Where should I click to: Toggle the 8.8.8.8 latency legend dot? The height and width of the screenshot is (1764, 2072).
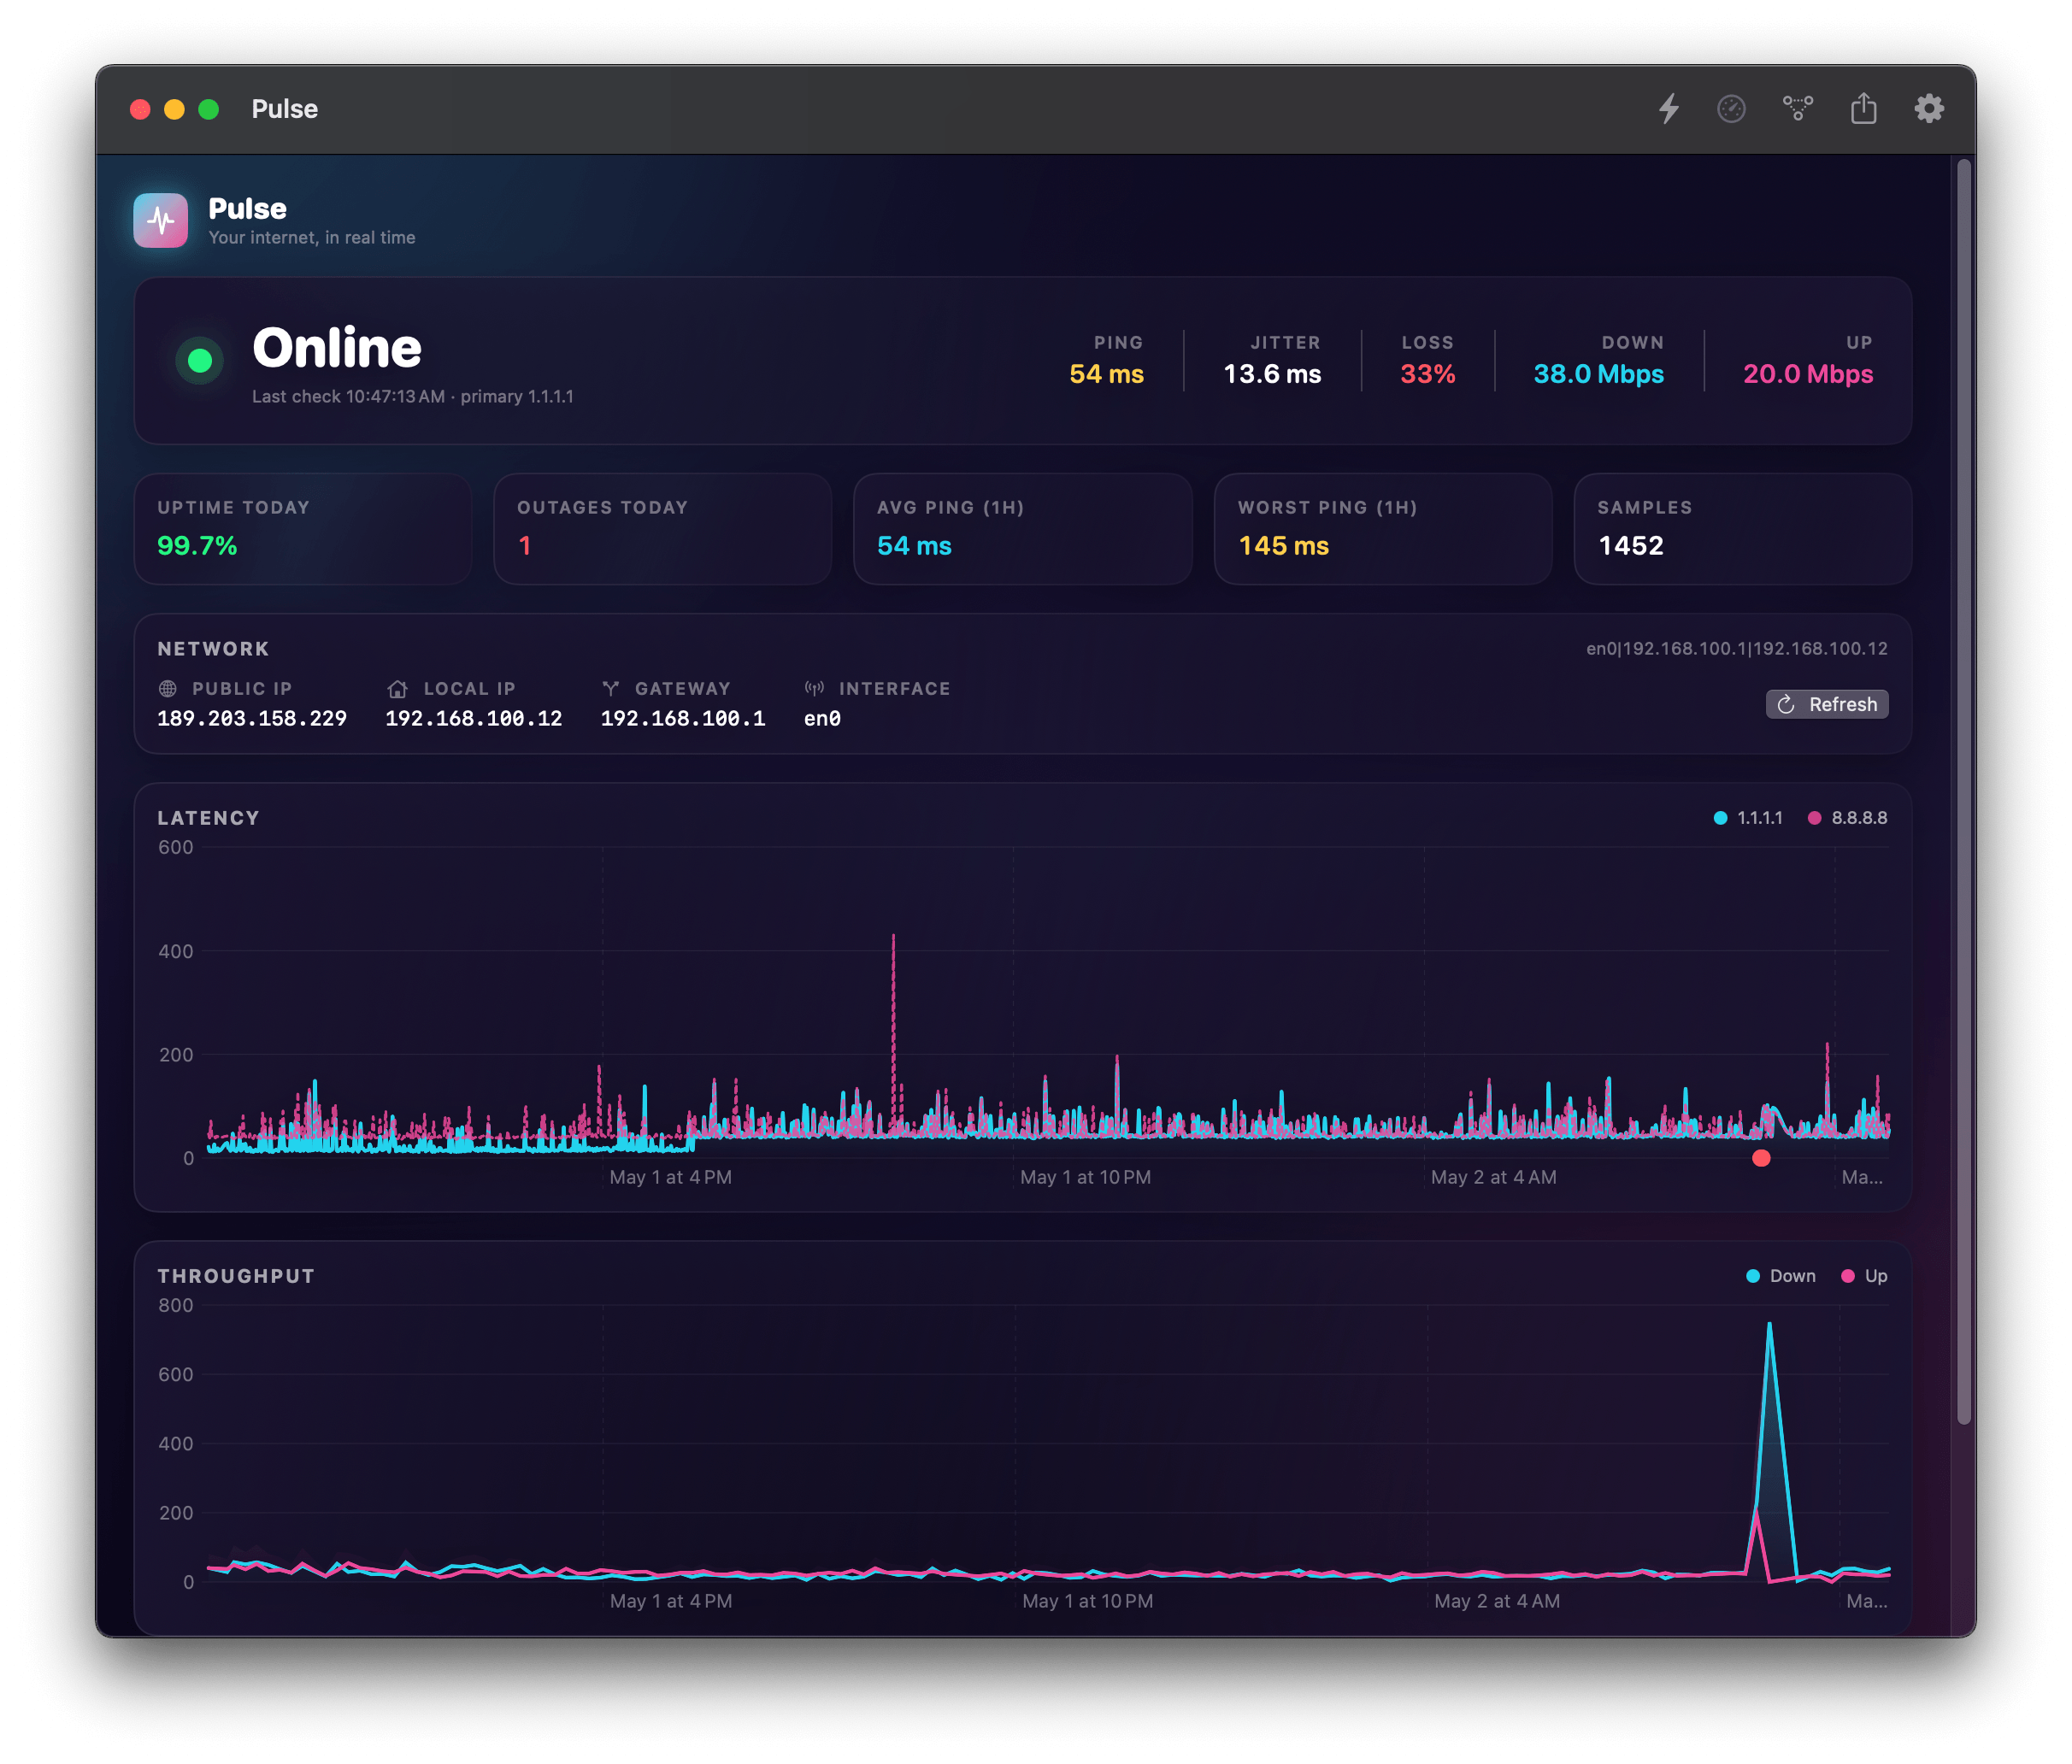(1814, 818)
